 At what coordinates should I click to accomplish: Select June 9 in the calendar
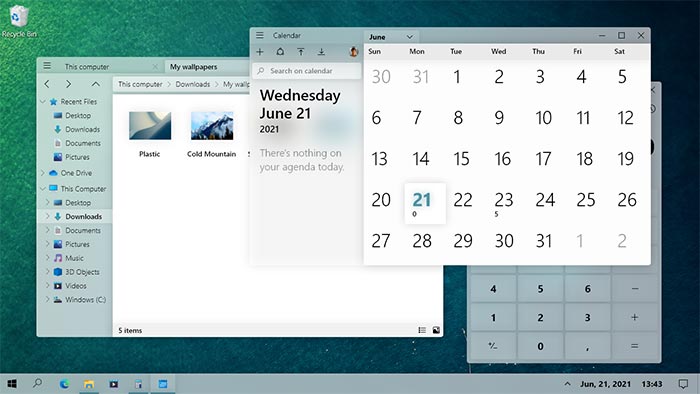pyautogui.click(x=499, y=118)
